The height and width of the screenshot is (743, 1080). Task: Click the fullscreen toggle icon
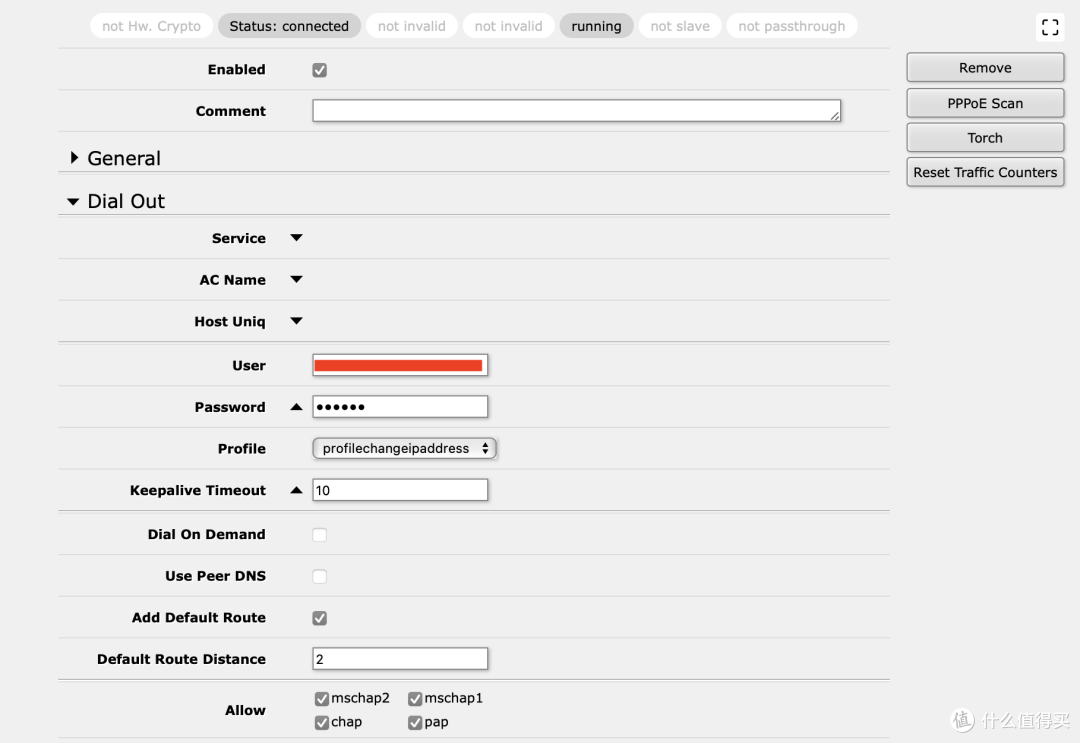click(x=1049, y=27)
